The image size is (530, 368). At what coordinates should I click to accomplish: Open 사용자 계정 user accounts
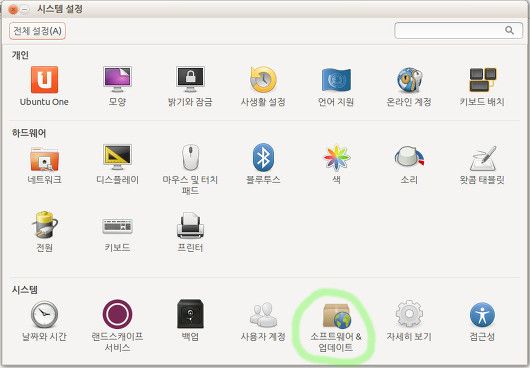pos(263,321)
